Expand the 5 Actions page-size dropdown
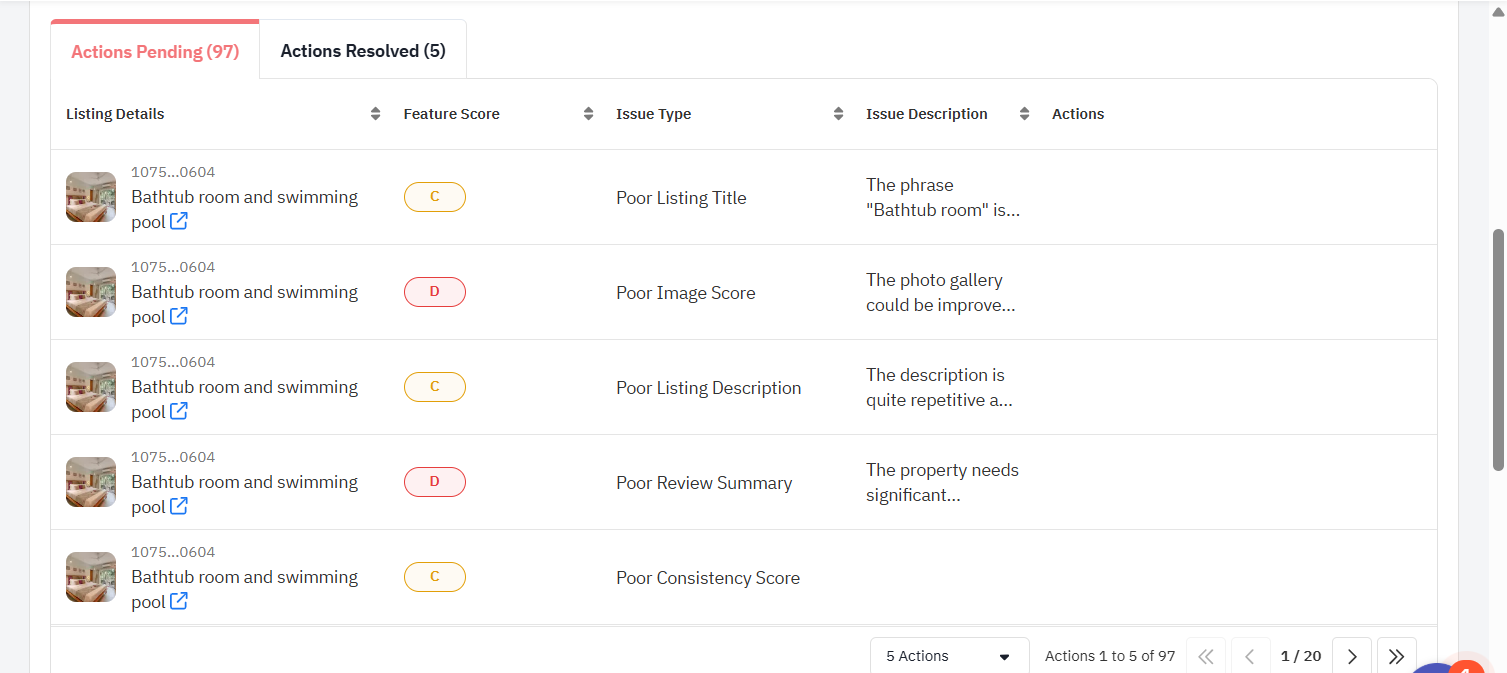Screen dimensions: 1507x673 949,656
